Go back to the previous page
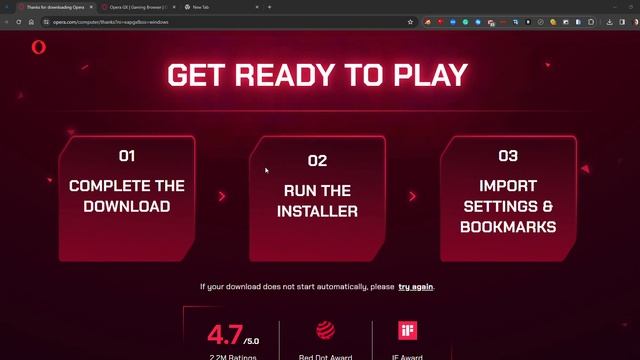 coord(7,22)
